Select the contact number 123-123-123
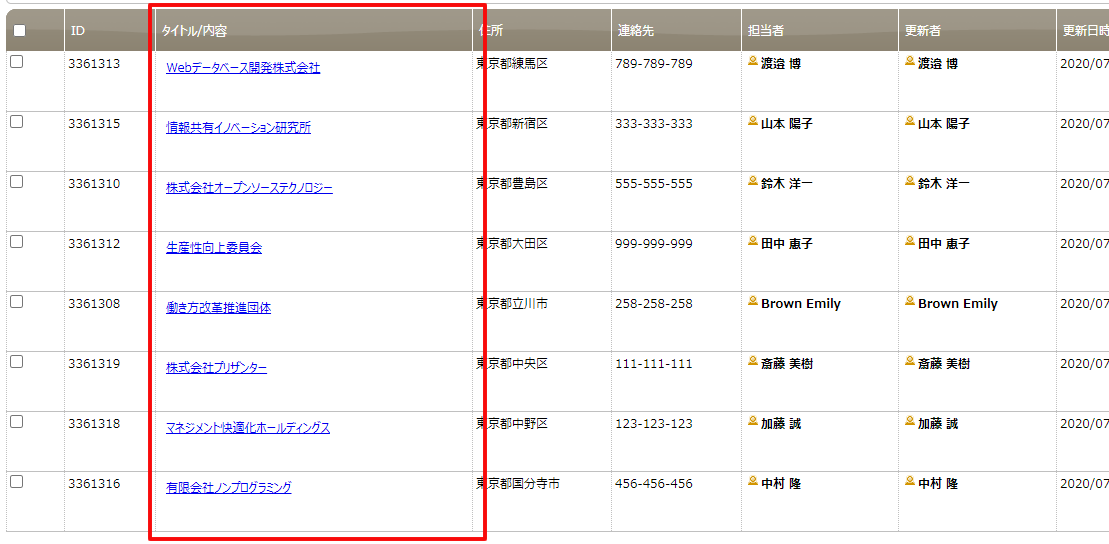Image resolution: width=1109 pixels, height=544 pixels. point(654,424)
